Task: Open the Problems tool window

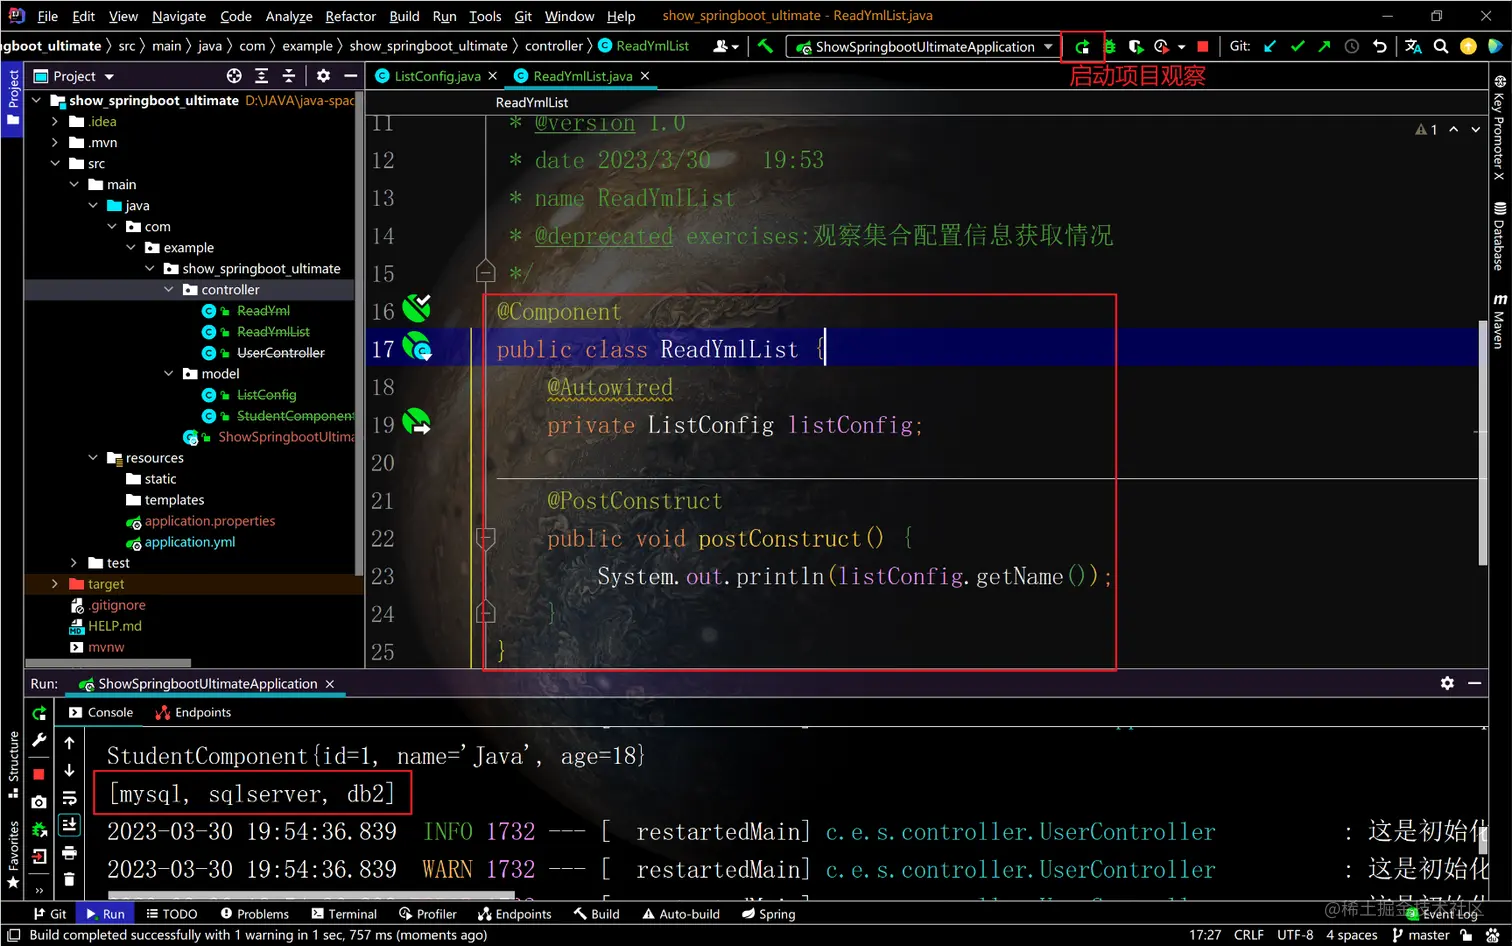Action: pyautogui.click(x=255, y=914)
